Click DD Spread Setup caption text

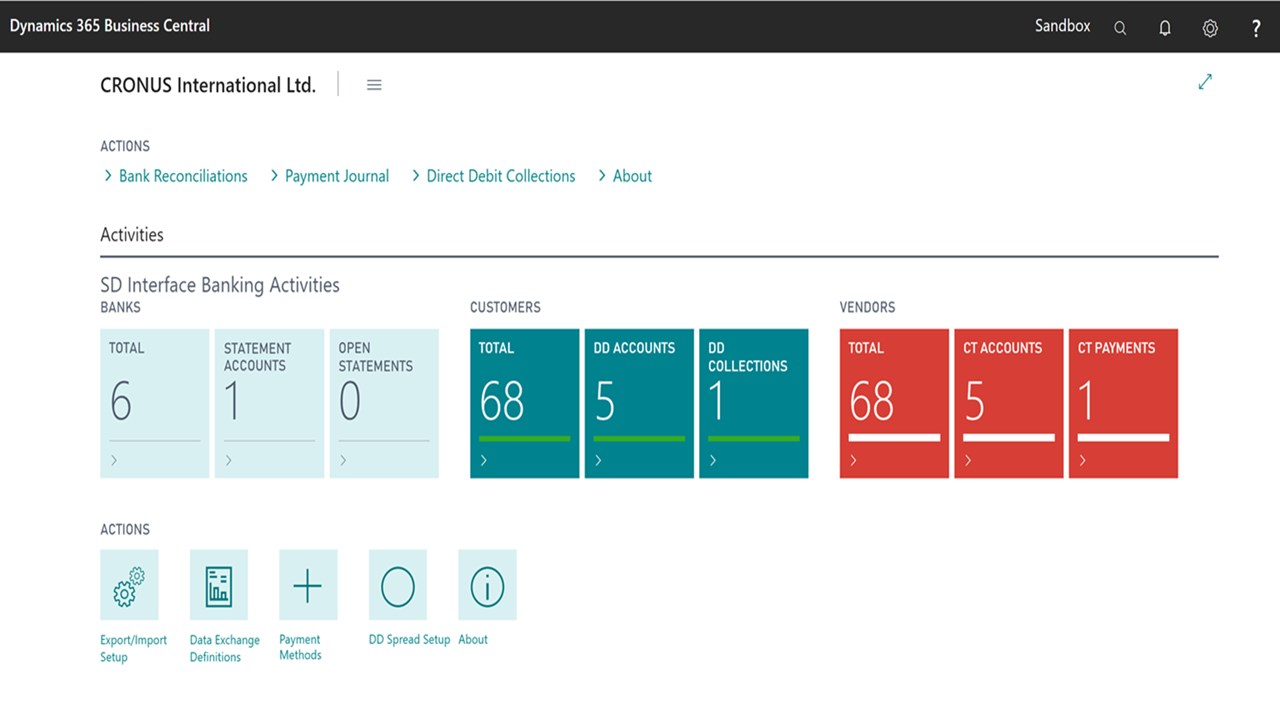(x=409, y=640)
